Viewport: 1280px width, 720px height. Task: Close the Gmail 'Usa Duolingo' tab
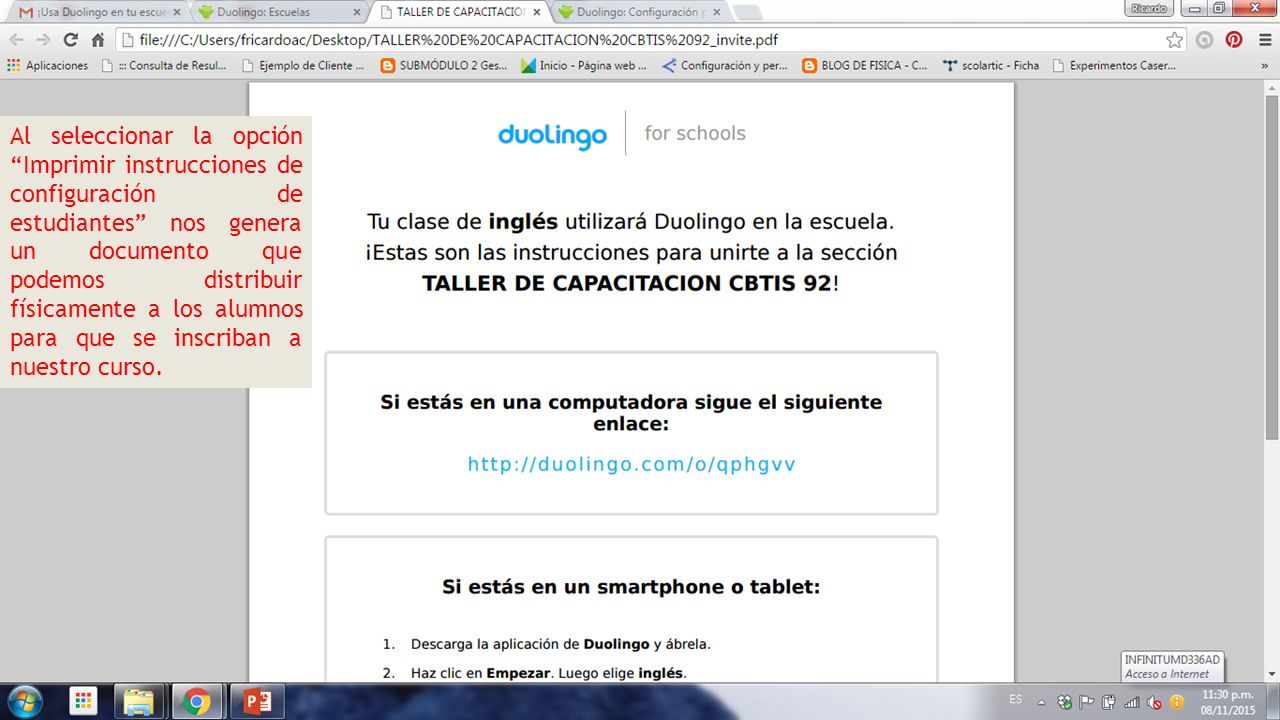177,12
